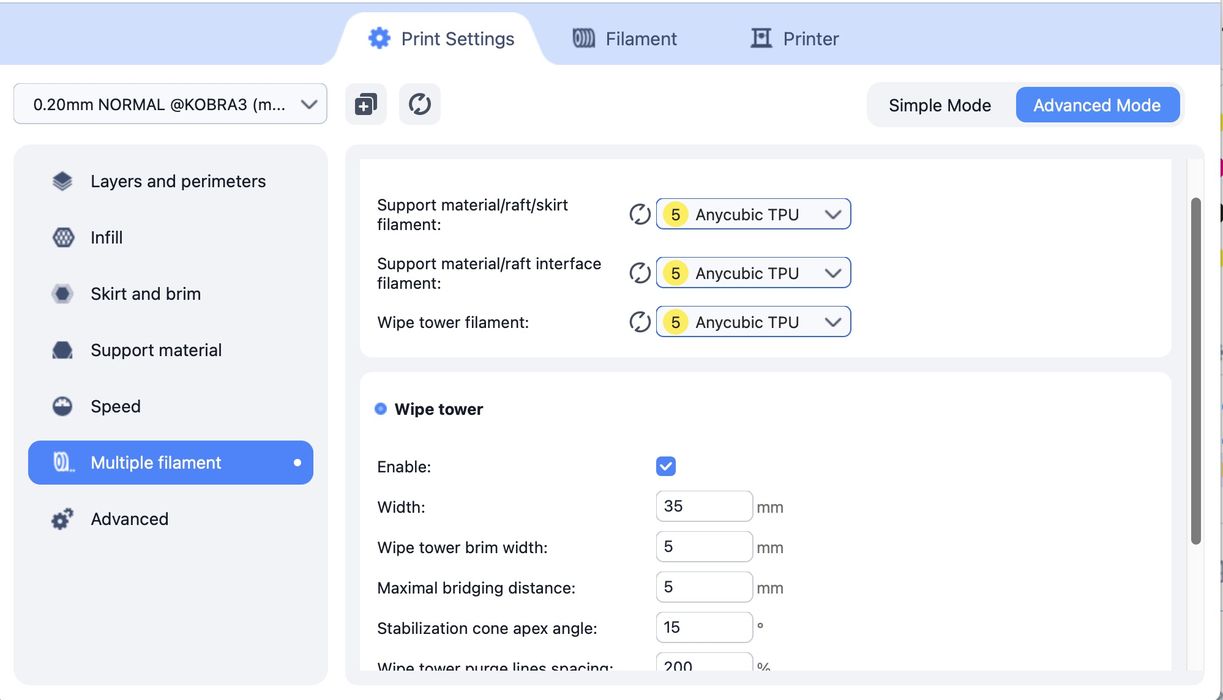Image resolution: width=1223 pixels, height=700 pixels.
Task: Click the Support material icon
Action: point(62,350)
